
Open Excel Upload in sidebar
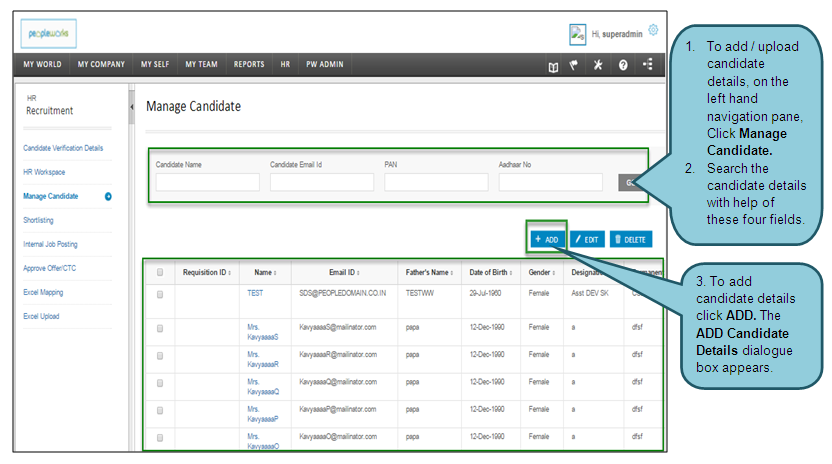41,316
